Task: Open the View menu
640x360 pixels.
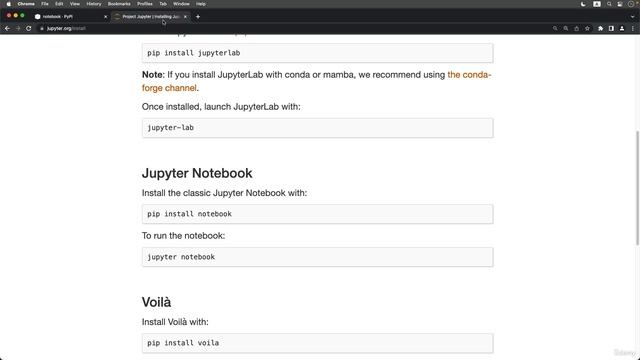Action: [75, 4]
